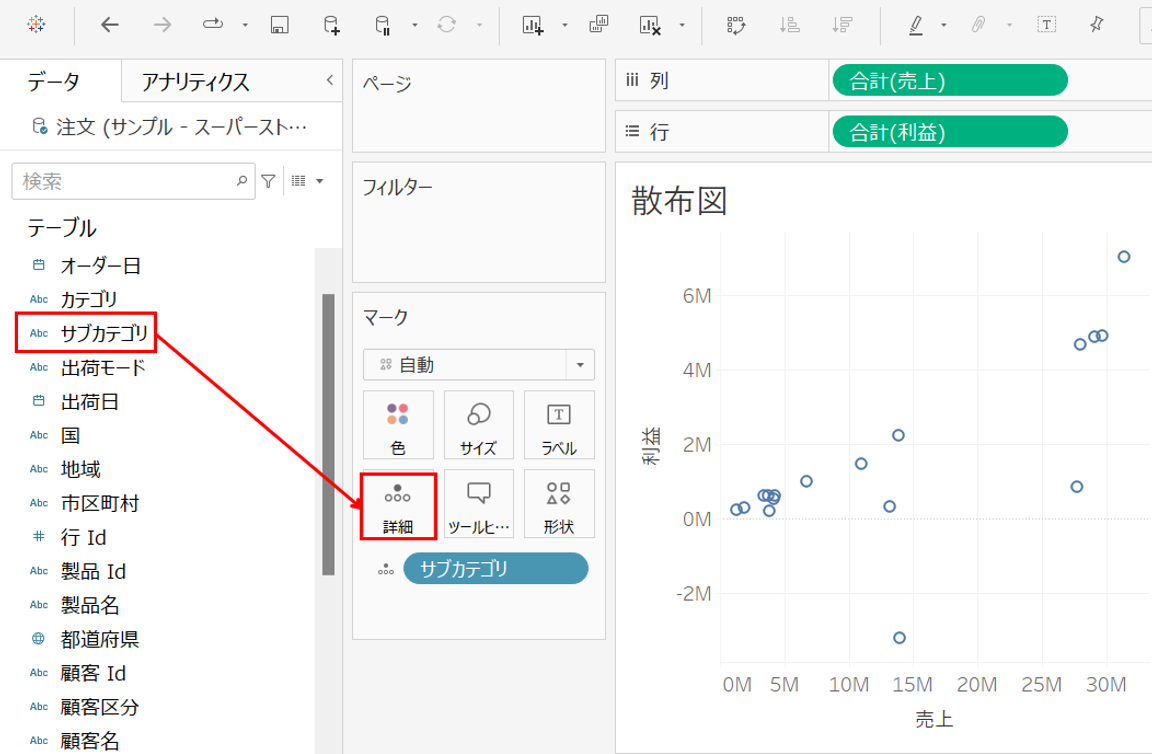Select the 行 Id field
The width and height of the screenshot is (1152, 754).
click(83, 537)
